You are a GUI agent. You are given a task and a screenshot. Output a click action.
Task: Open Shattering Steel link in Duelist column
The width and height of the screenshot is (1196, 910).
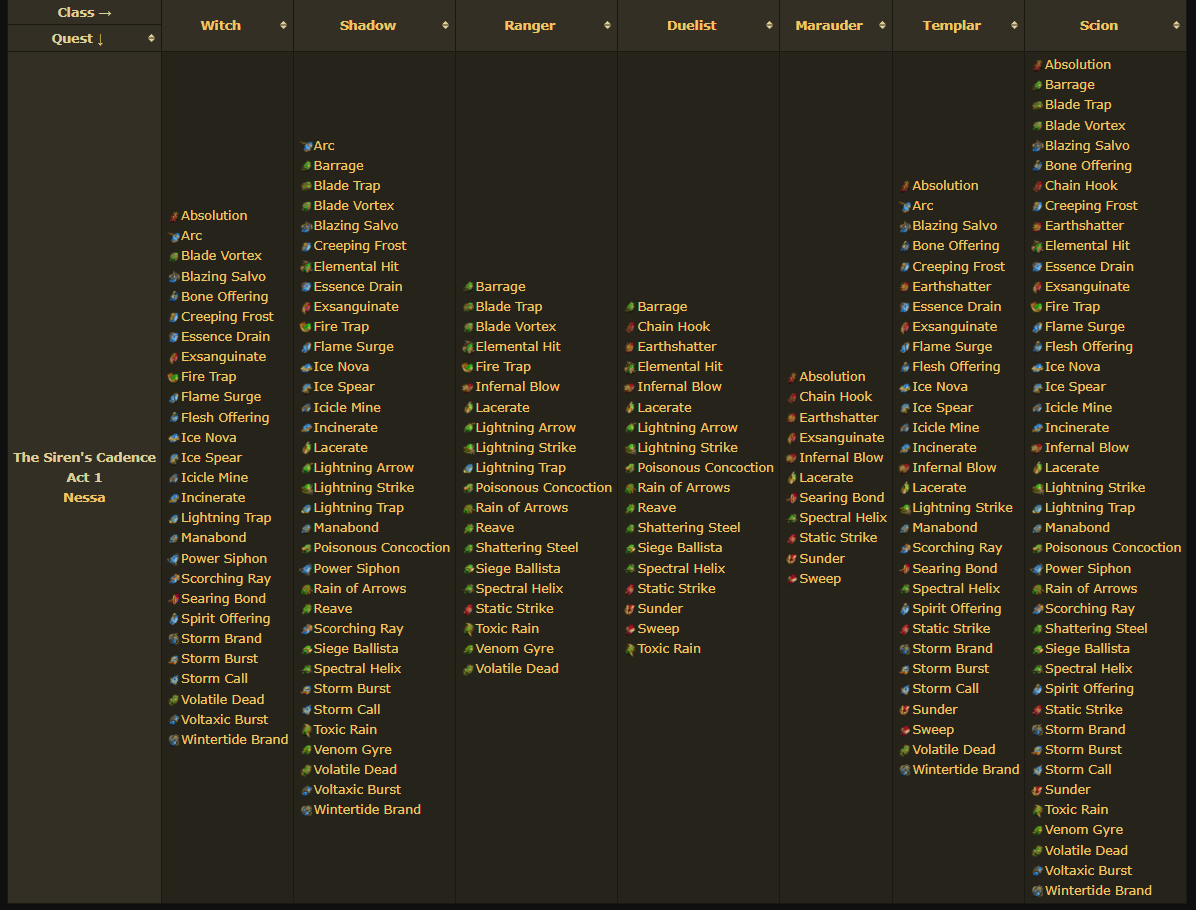[689, 528]
